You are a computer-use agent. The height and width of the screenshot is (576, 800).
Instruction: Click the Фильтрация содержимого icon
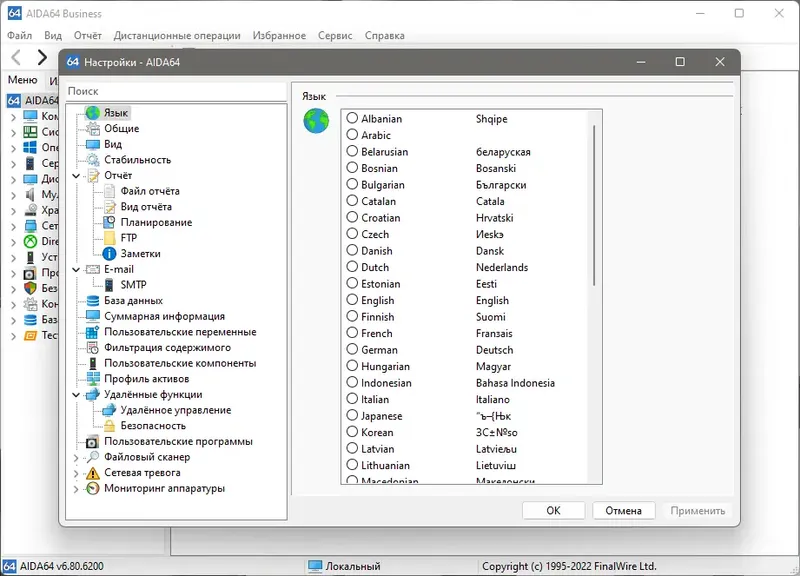click(x=92, y=347)
